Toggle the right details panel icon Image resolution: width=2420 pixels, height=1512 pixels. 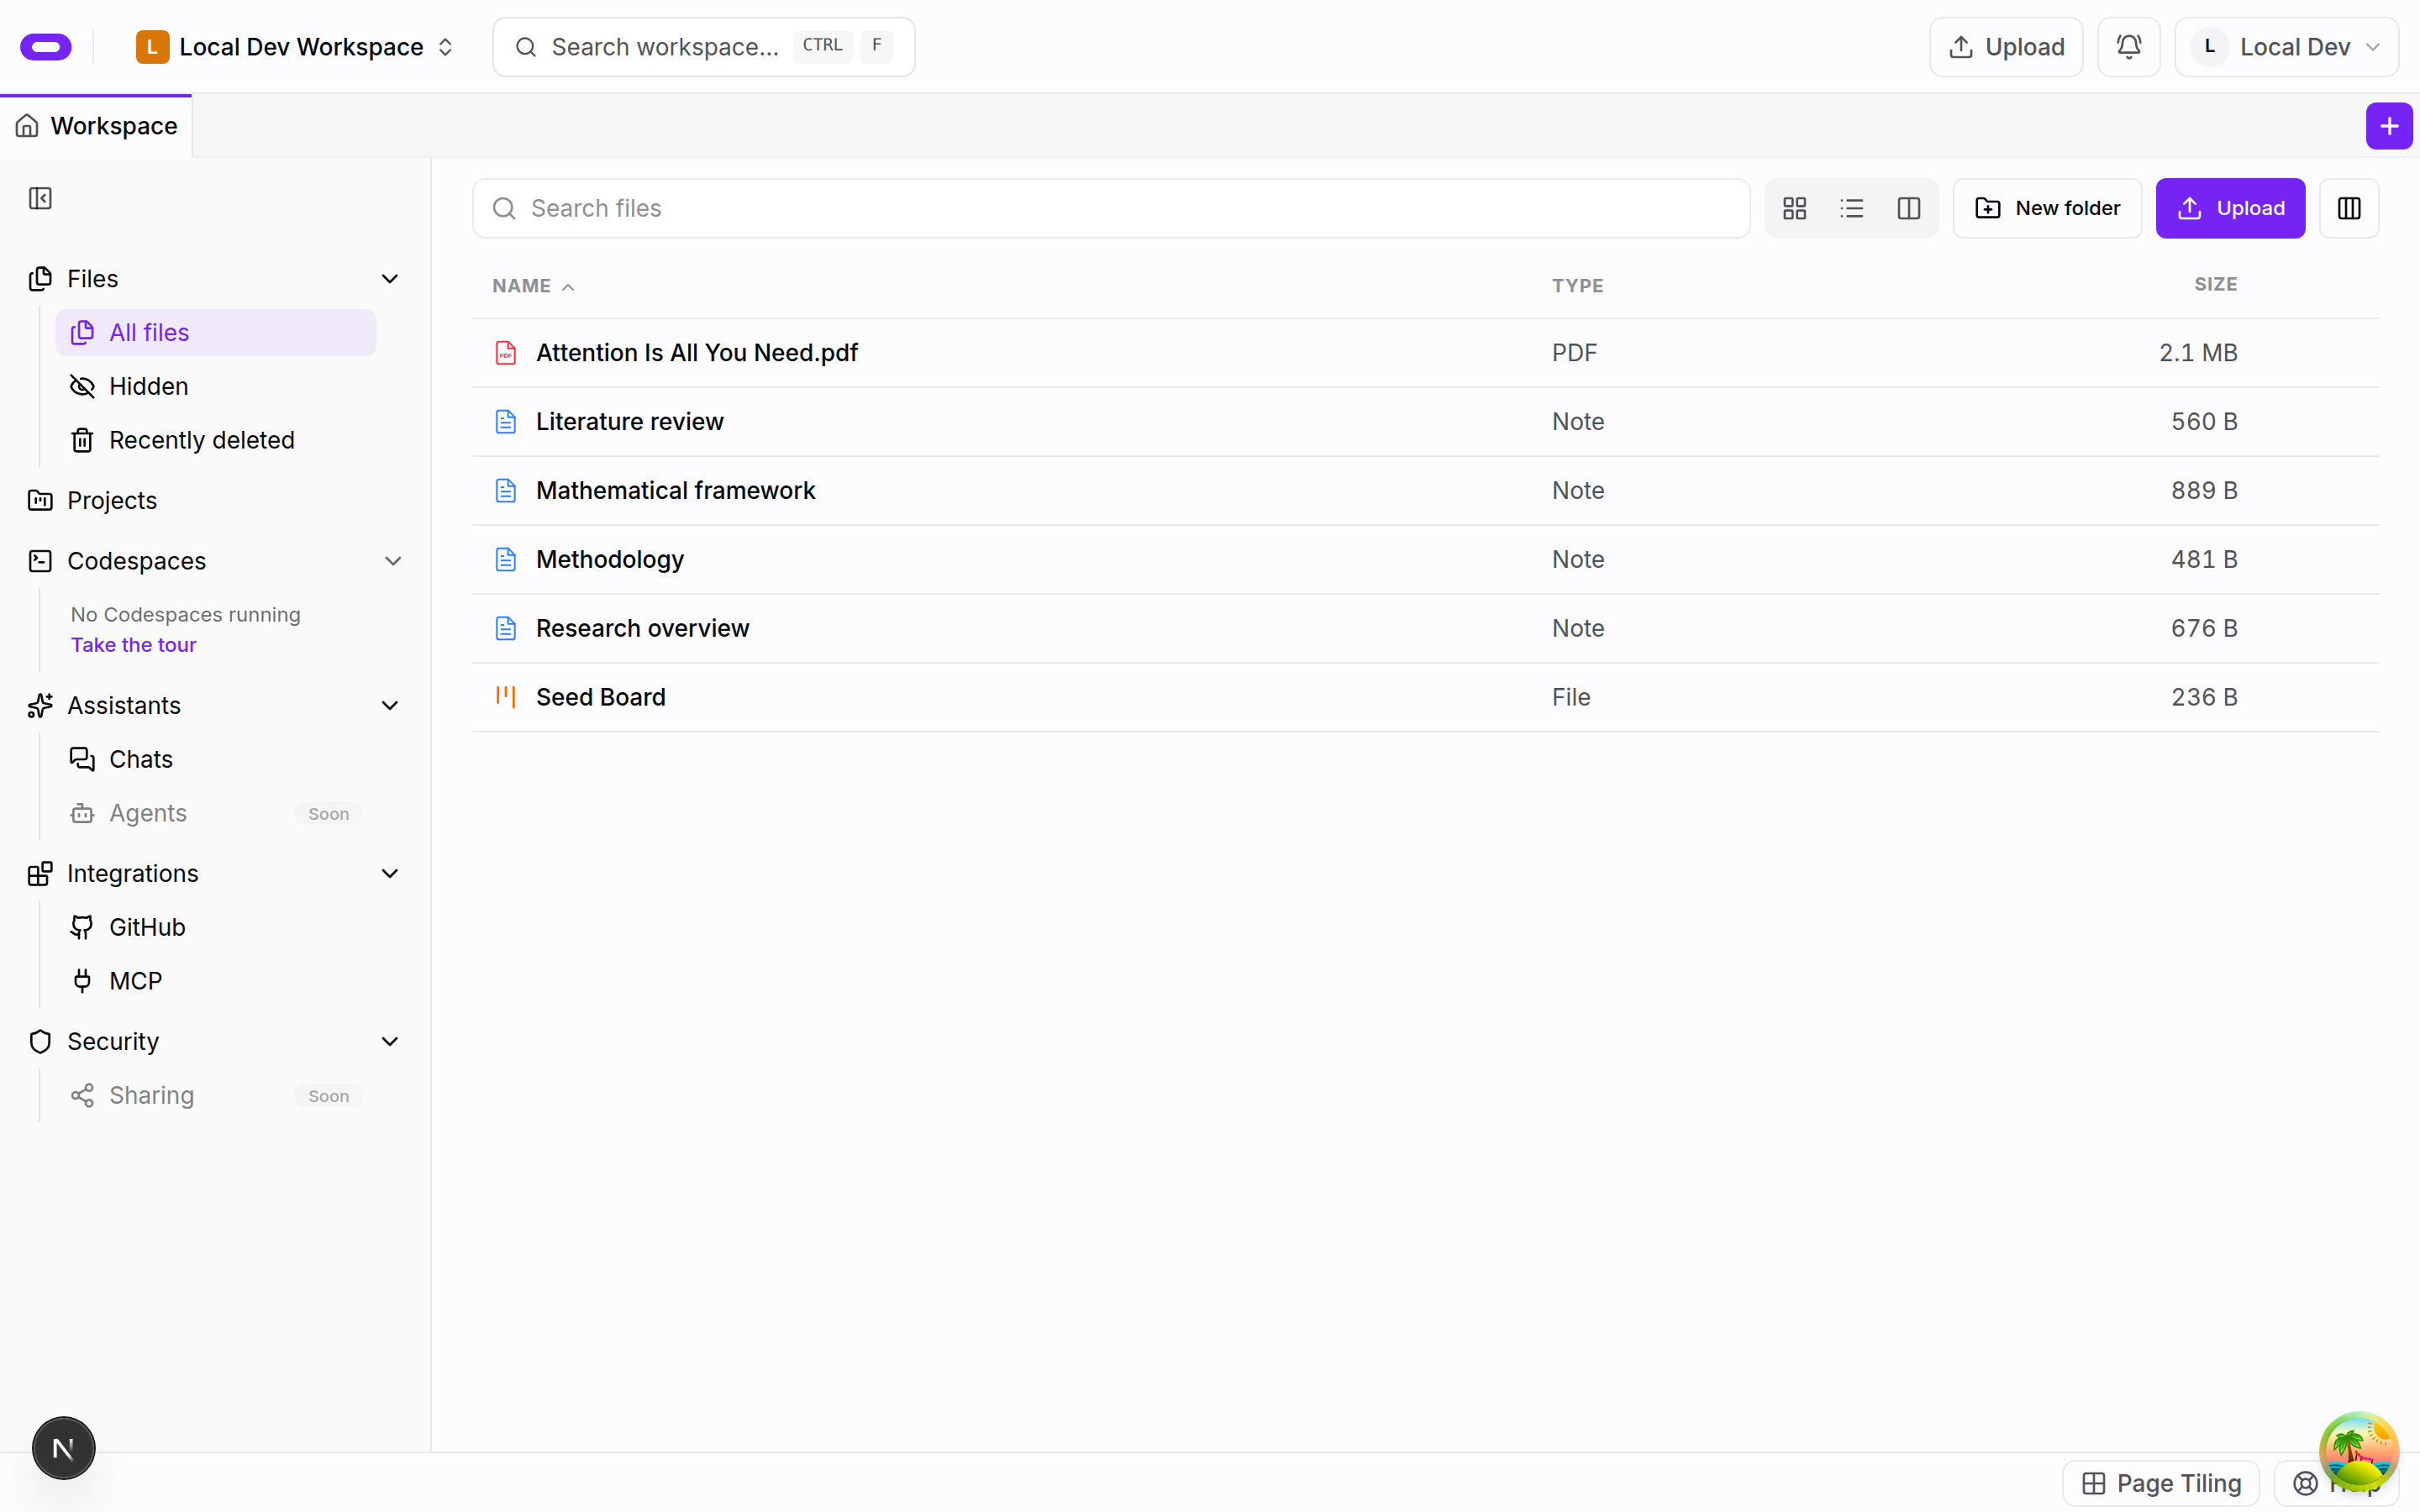[2348, 208]
